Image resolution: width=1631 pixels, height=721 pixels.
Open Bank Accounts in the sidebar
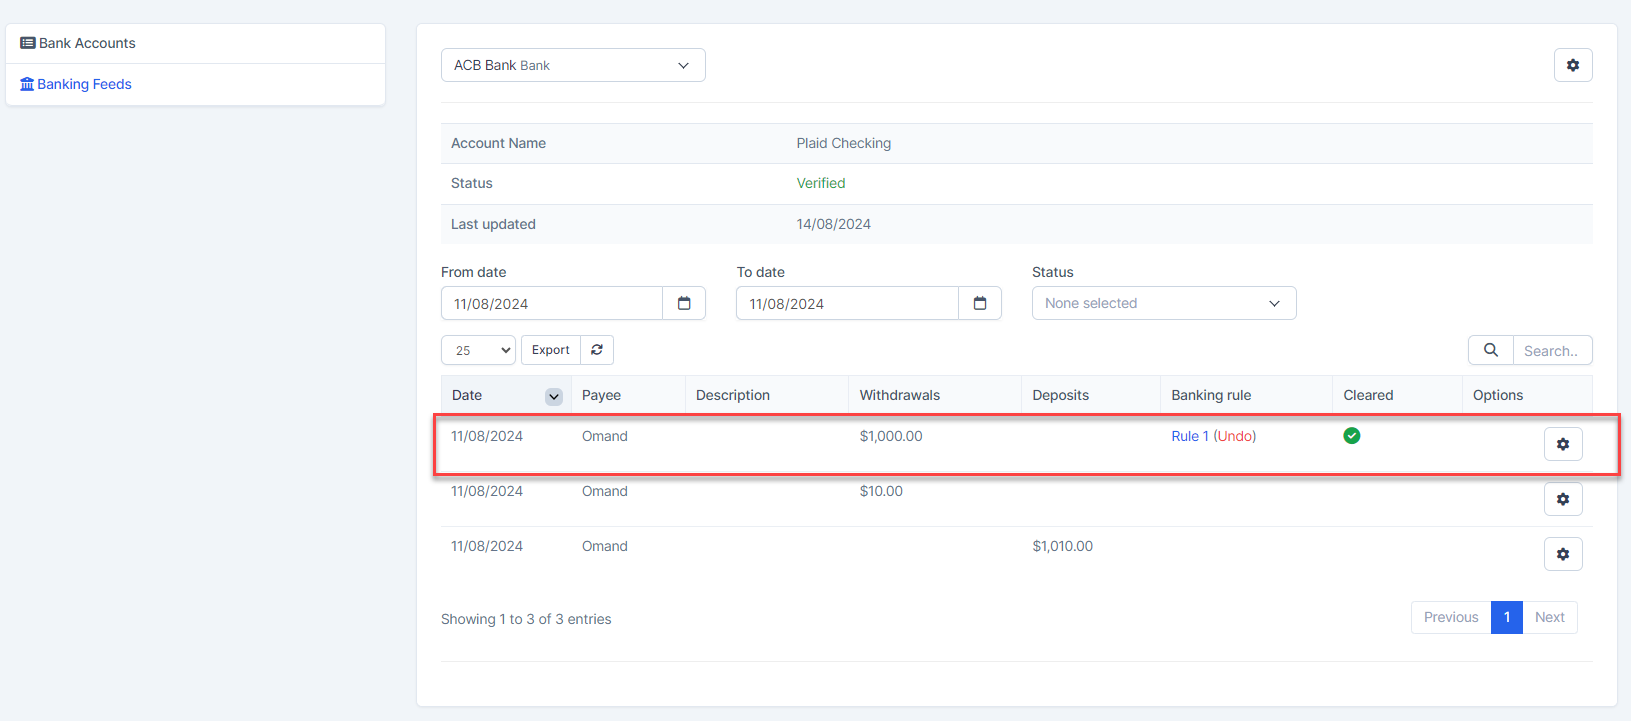click(87, 43)
